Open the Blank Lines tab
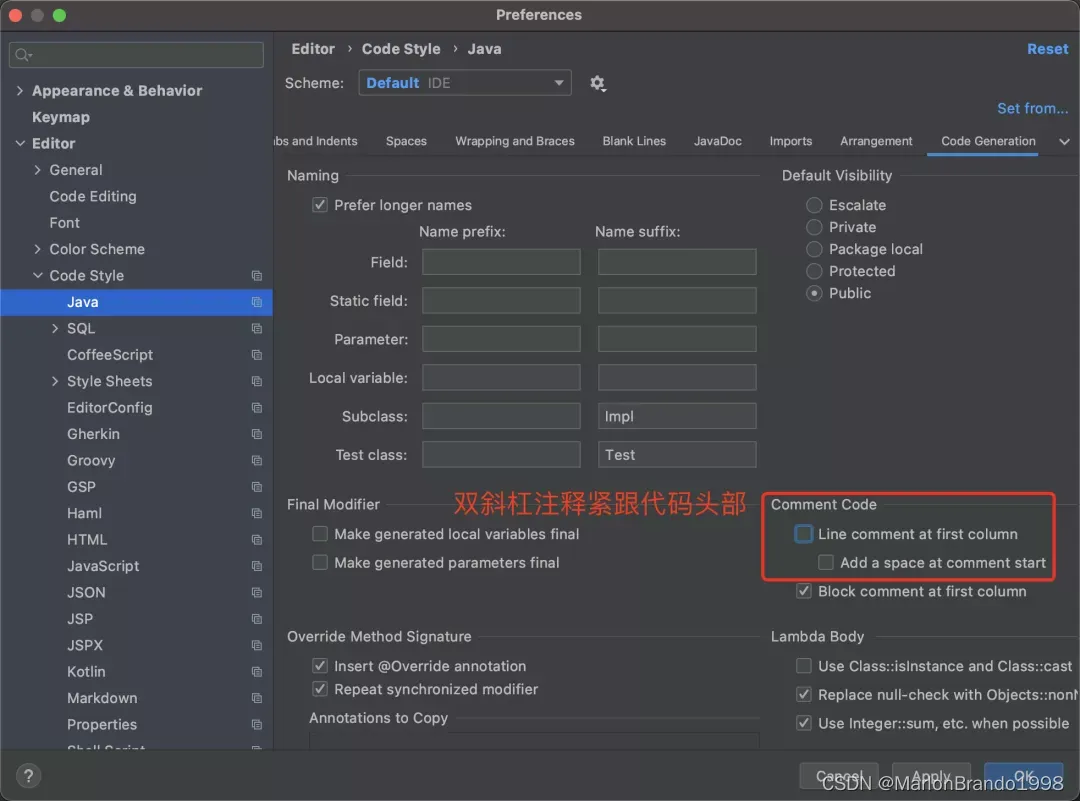The width and height of the screenshot is (1080, 801). coord(634,141)
